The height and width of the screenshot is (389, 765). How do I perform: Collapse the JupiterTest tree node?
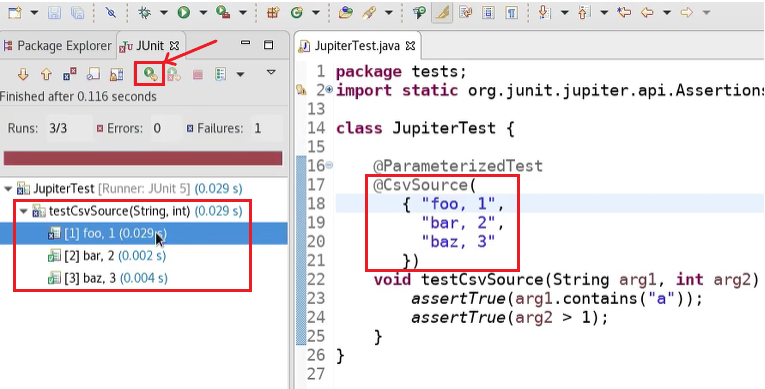(8, 188)
